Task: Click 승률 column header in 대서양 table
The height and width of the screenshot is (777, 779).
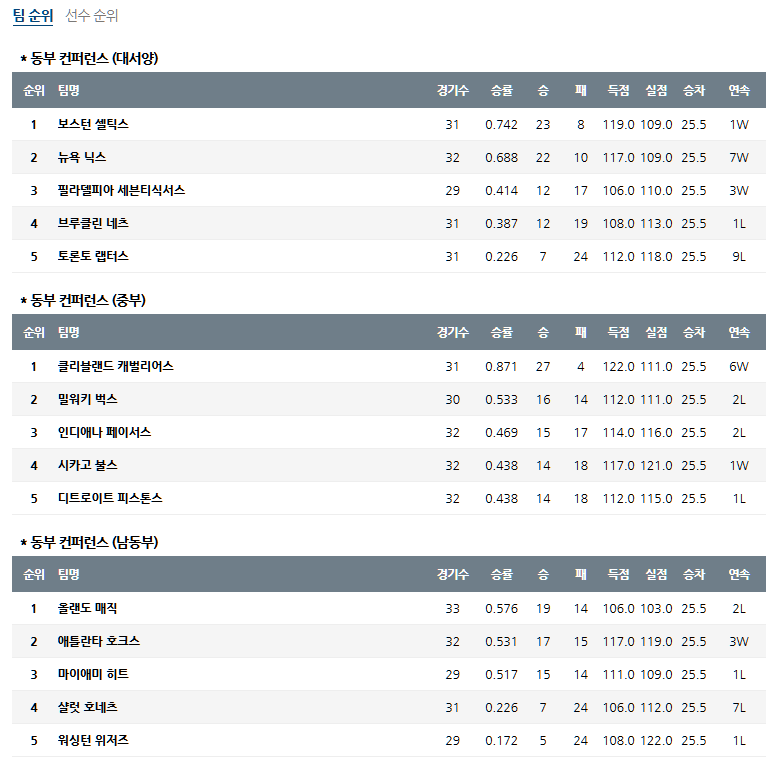Action: [501, 91]
